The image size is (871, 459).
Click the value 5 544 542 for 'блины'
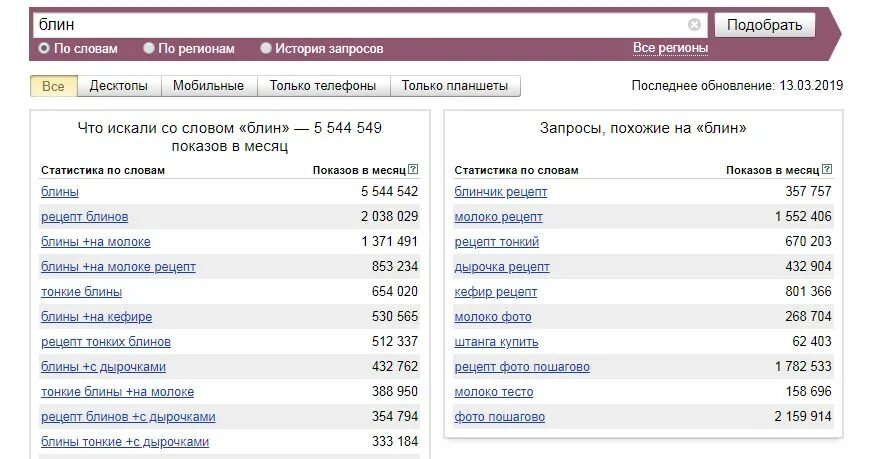point(389,191)
